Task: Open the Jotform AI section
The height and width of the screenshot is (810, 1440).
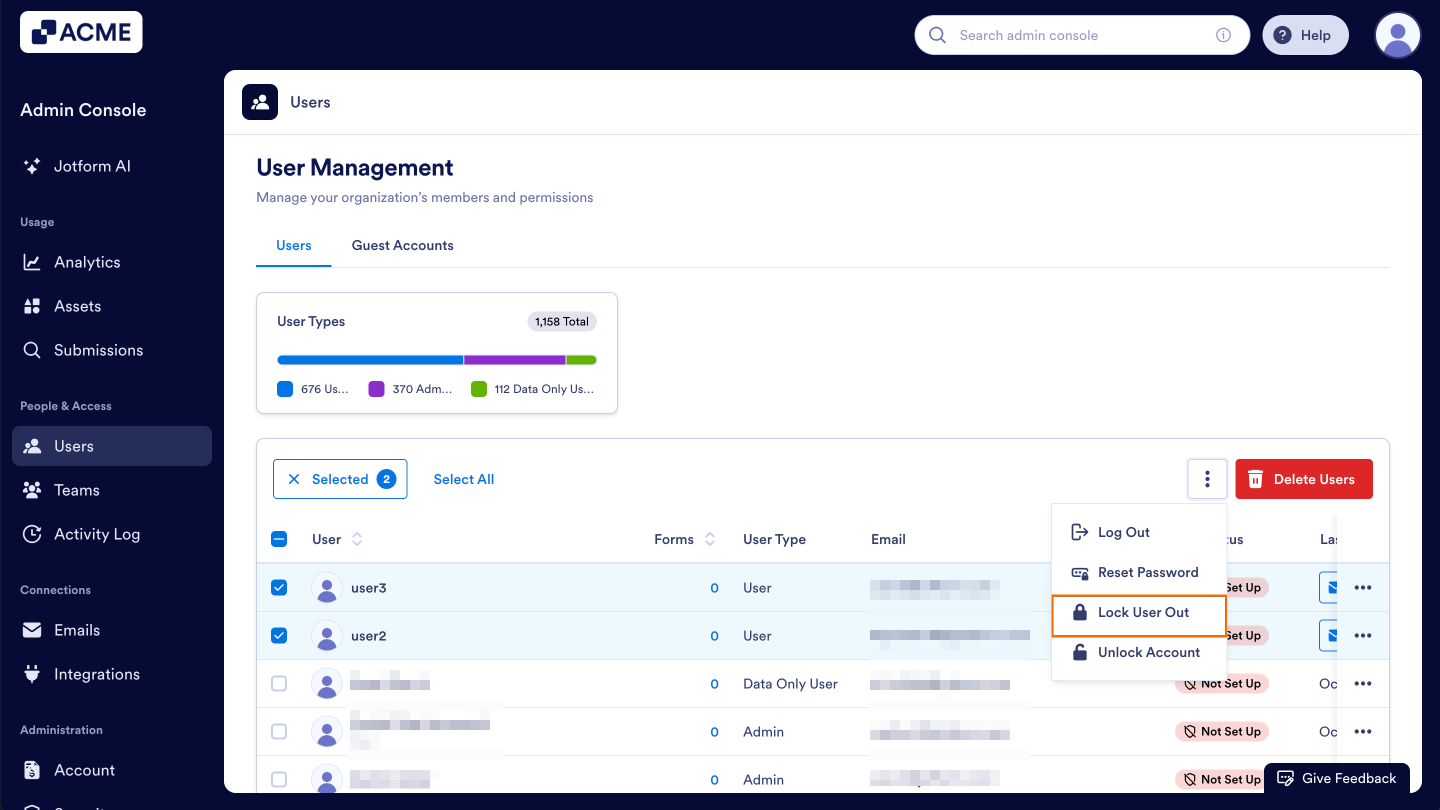Action: pyautogui.click(x=94, y=166)
